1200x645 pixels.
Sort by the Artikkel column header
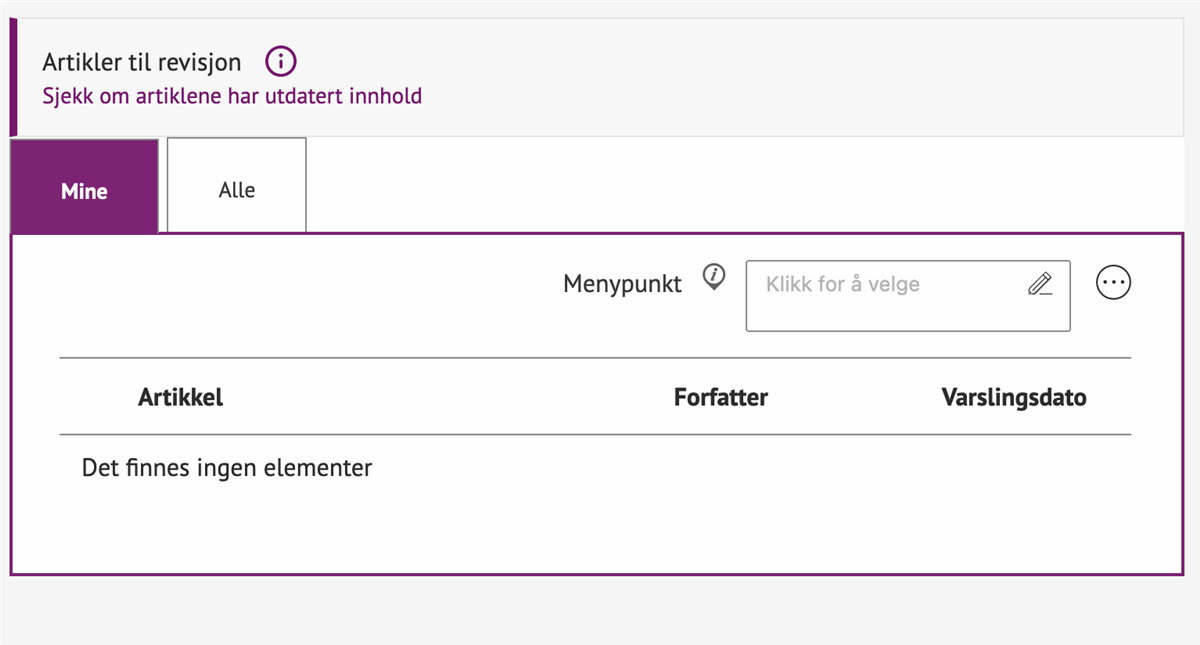[180, 397]
